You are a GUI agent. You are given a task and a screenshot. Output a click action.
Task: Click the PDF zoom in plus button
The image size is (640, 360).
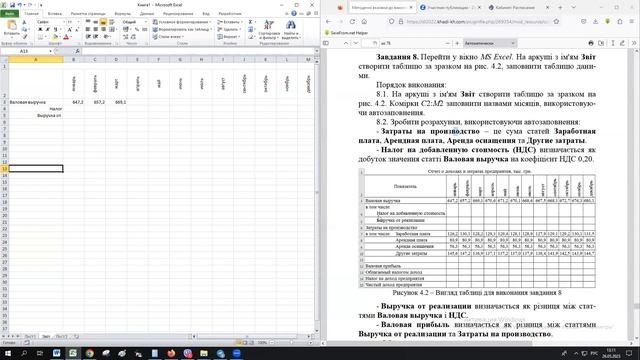[457, 43]
